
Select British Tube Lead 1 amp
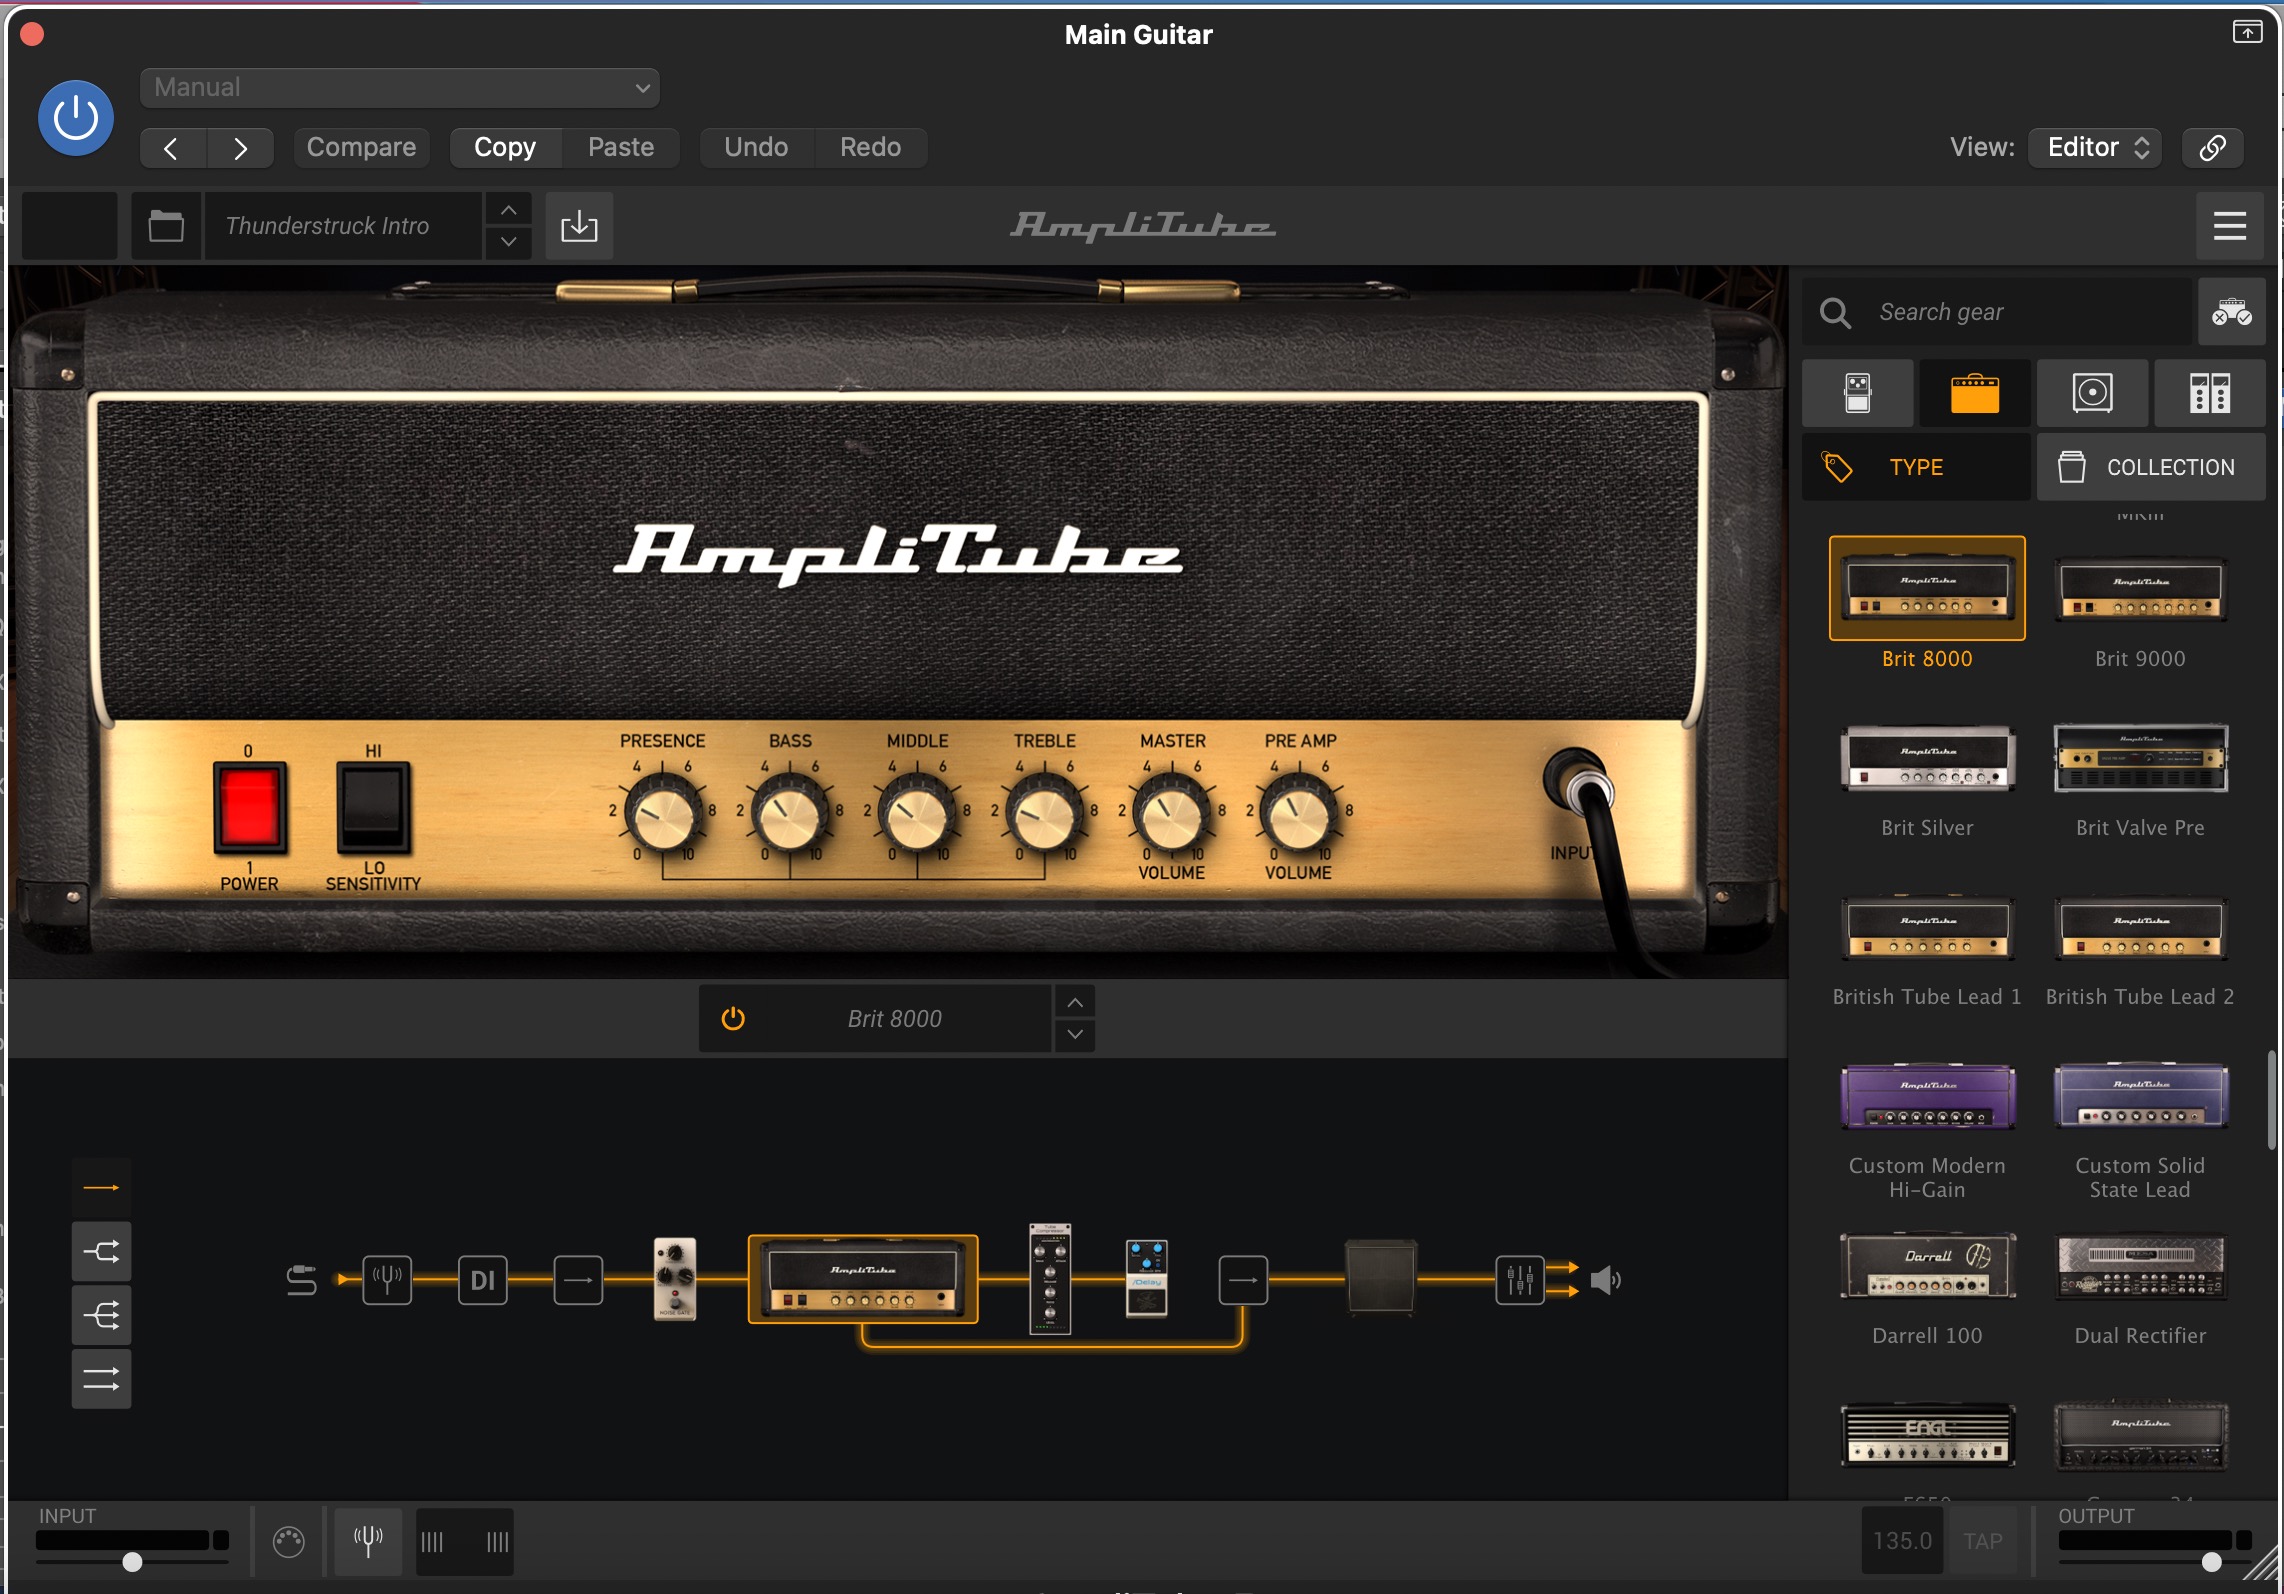[x=1927, y=927]
